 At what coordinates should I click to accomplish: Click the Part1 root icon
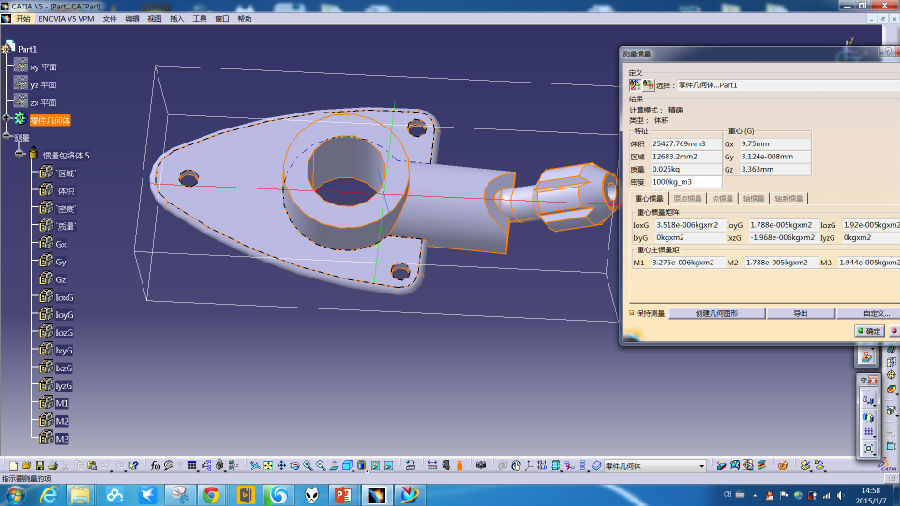coord(9,48)
